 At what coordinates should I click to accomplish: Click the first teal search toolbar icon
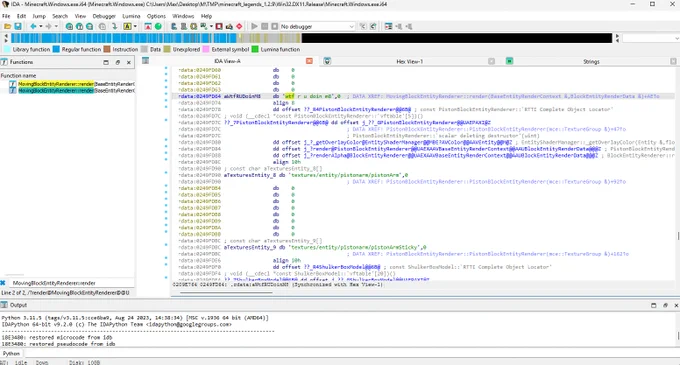point(69,26)
